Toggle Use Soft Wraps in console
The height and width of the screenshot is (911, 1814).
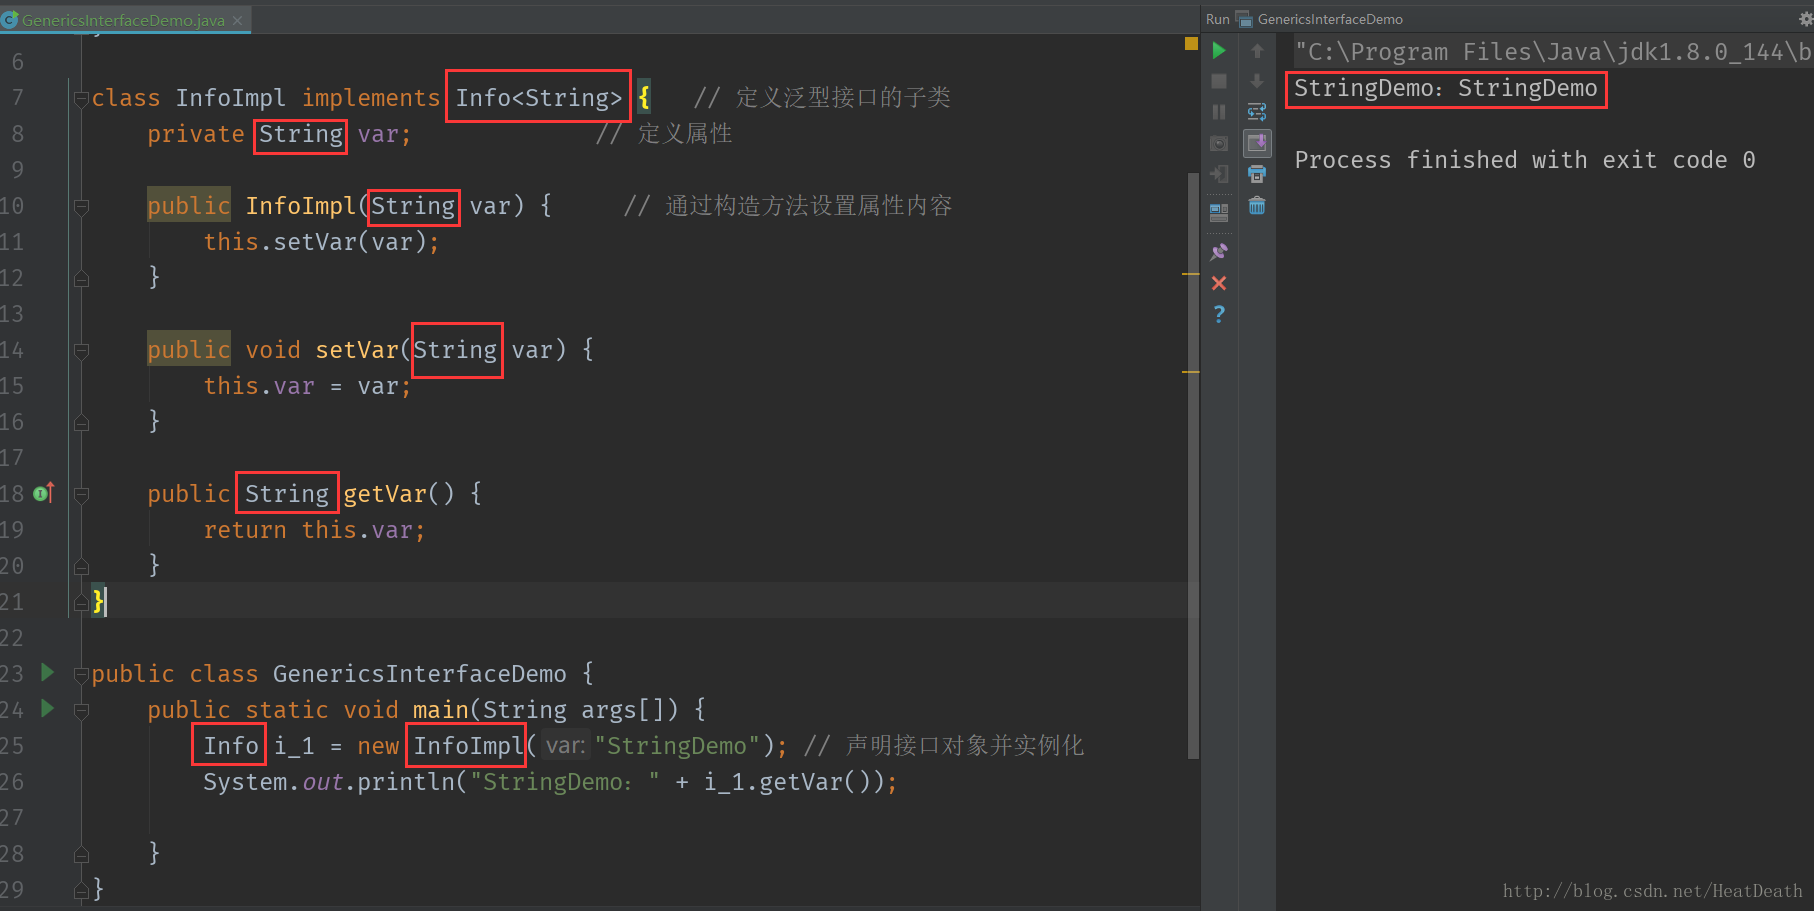pos(1257,112)
